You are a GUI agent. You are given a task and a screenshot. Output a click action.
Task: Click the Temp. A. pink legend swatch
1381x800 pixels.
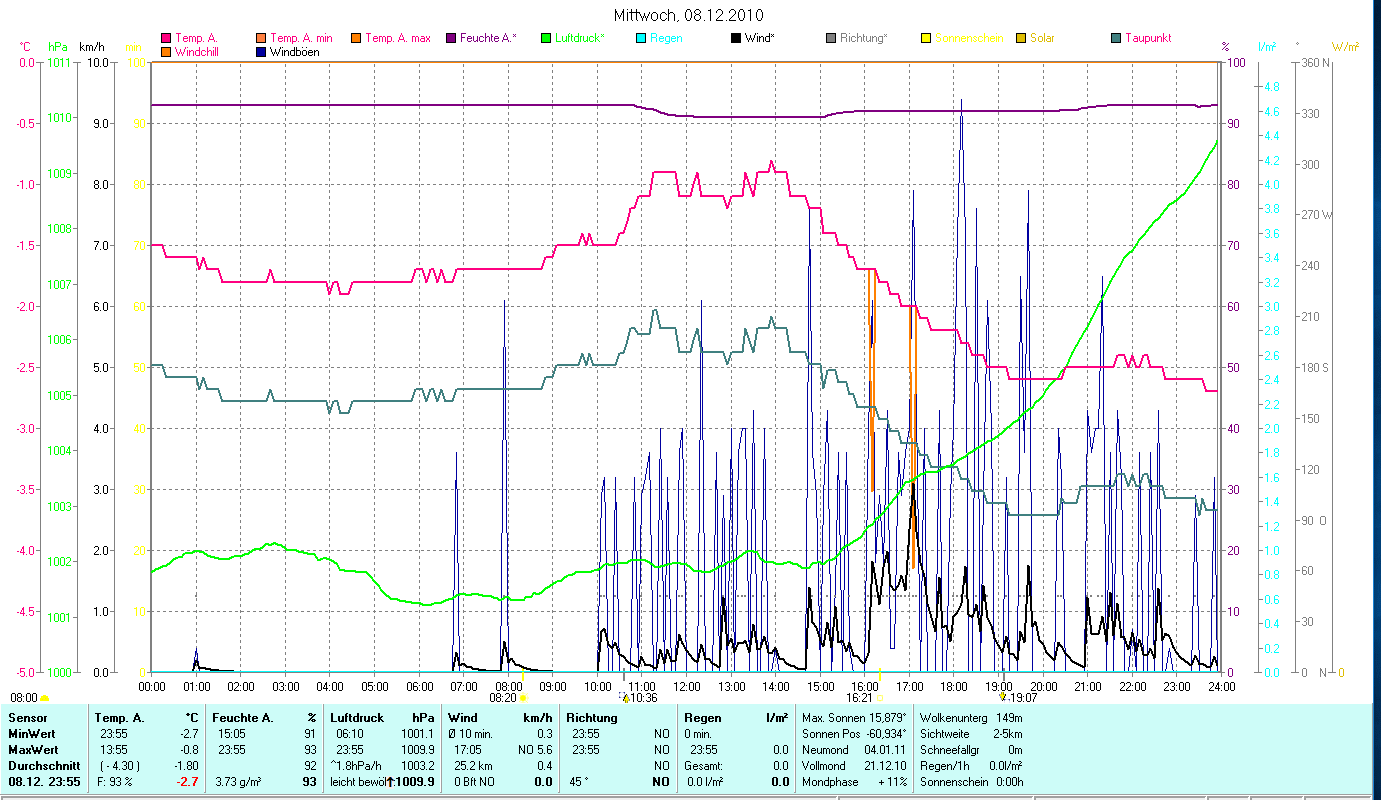point(166,38)
